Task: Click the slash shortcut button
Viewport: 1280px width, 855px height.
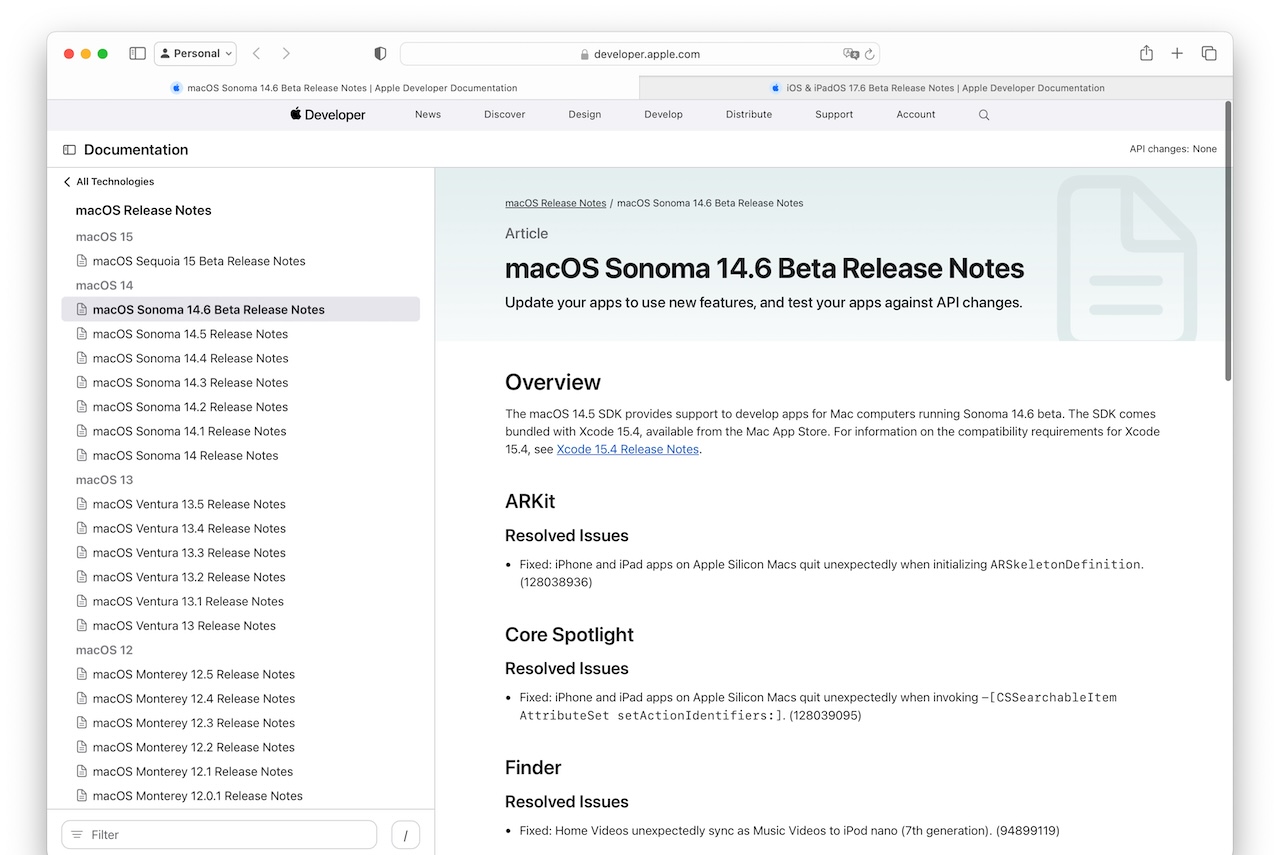Action: (405, 835)
